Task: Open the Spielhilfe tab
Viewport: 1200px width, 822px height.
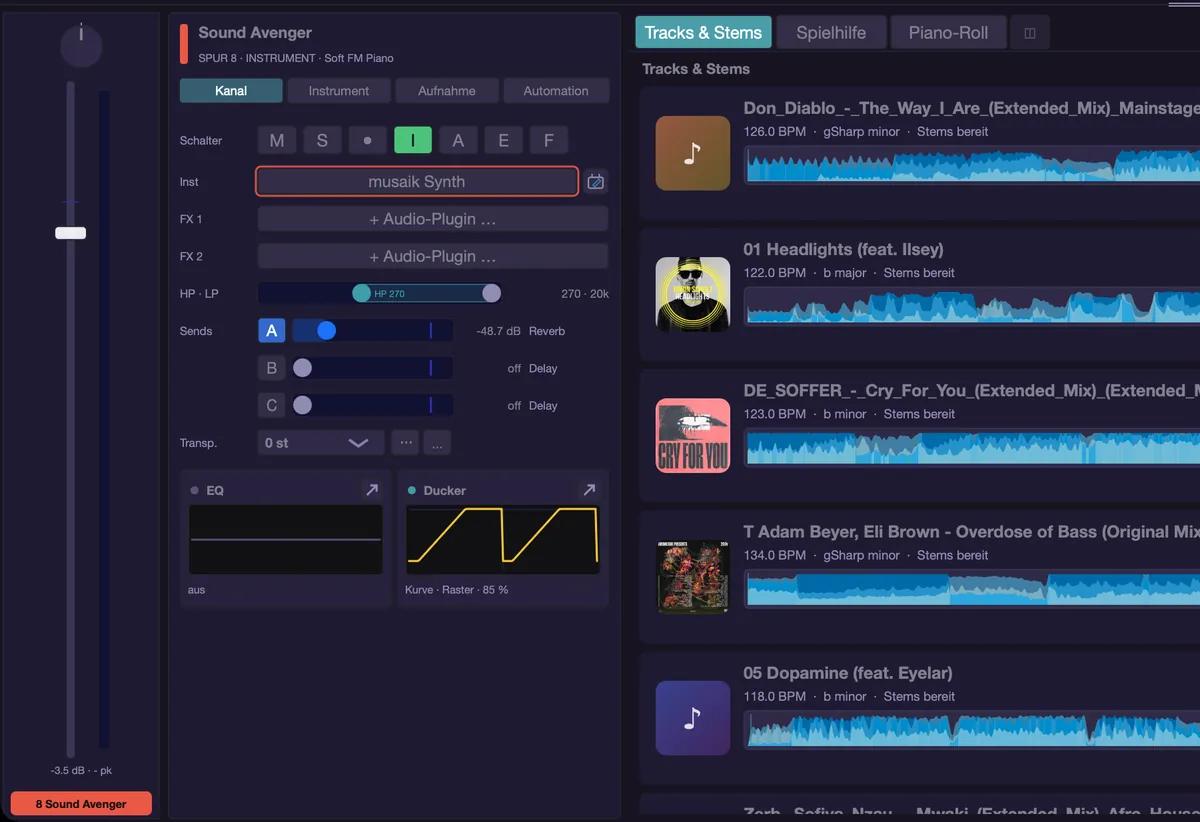Action: coord(831,33)
